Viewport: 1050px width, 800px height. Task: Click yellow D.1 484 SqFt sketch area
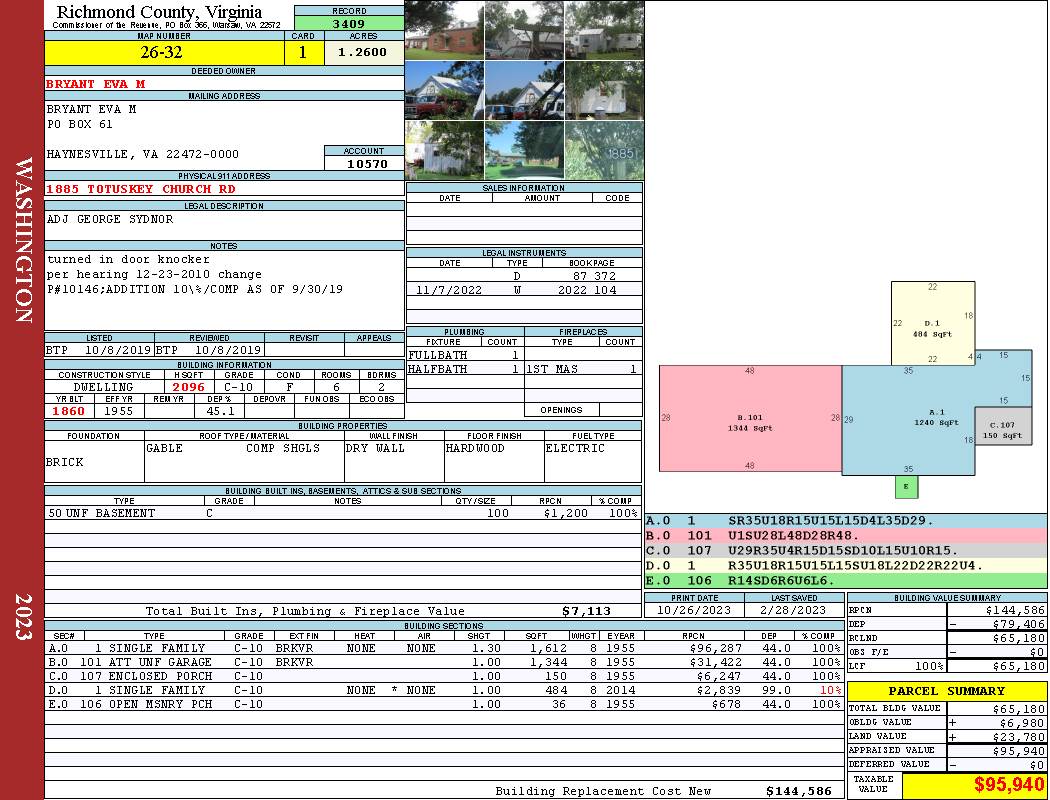coord(932,323)
